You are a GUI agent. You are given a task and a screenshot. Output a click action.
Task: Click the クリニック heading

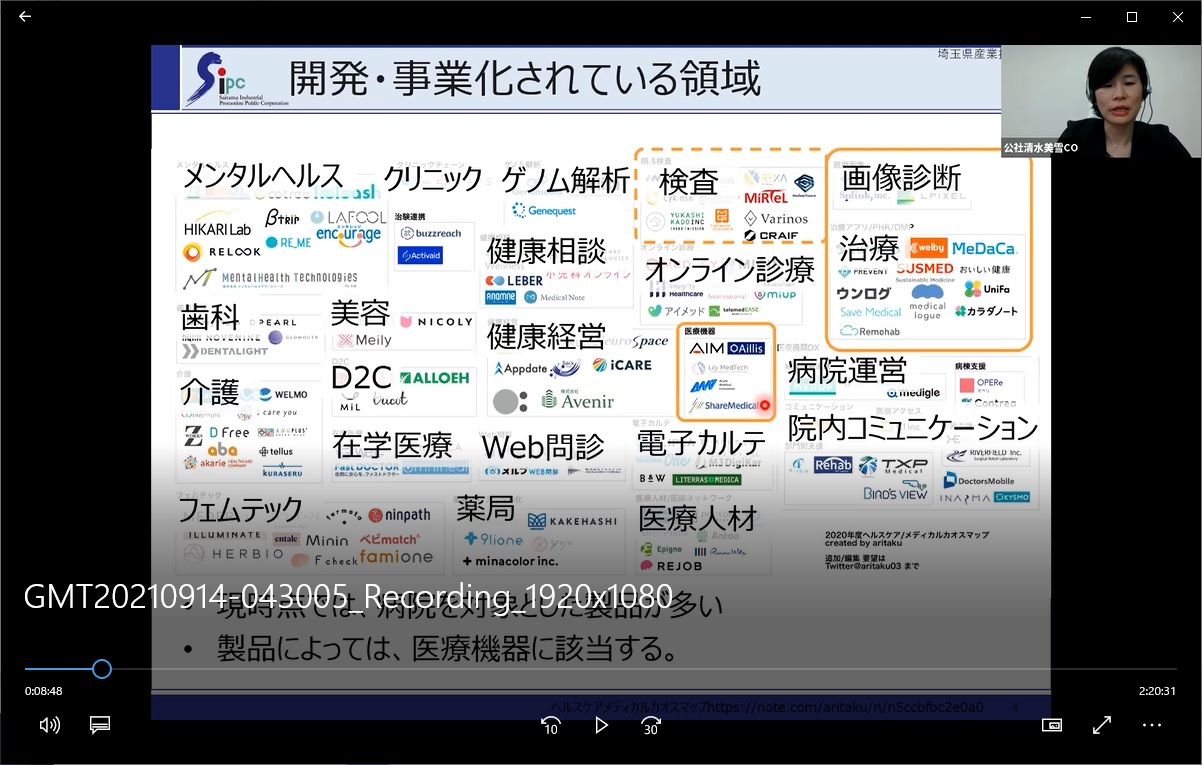(x=433, y=179)
